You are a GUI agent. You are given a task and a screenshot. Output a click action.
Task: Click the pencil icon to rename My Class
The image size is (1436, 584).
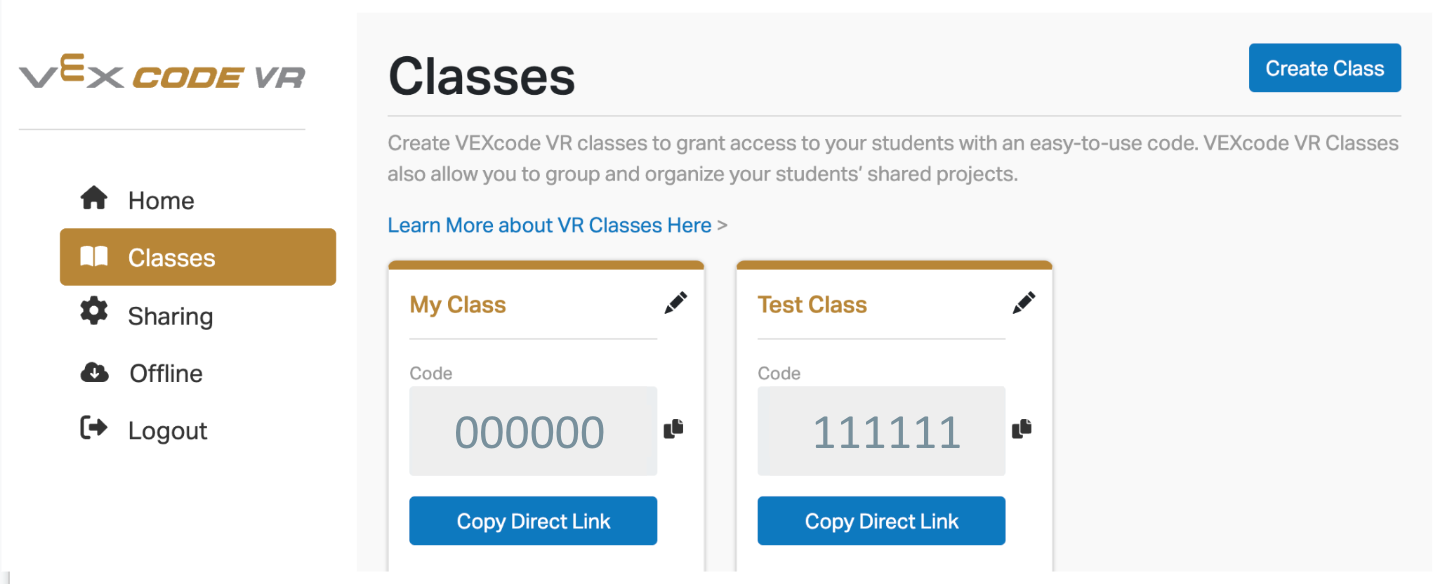pyautogui.click(x=675, y=303)
